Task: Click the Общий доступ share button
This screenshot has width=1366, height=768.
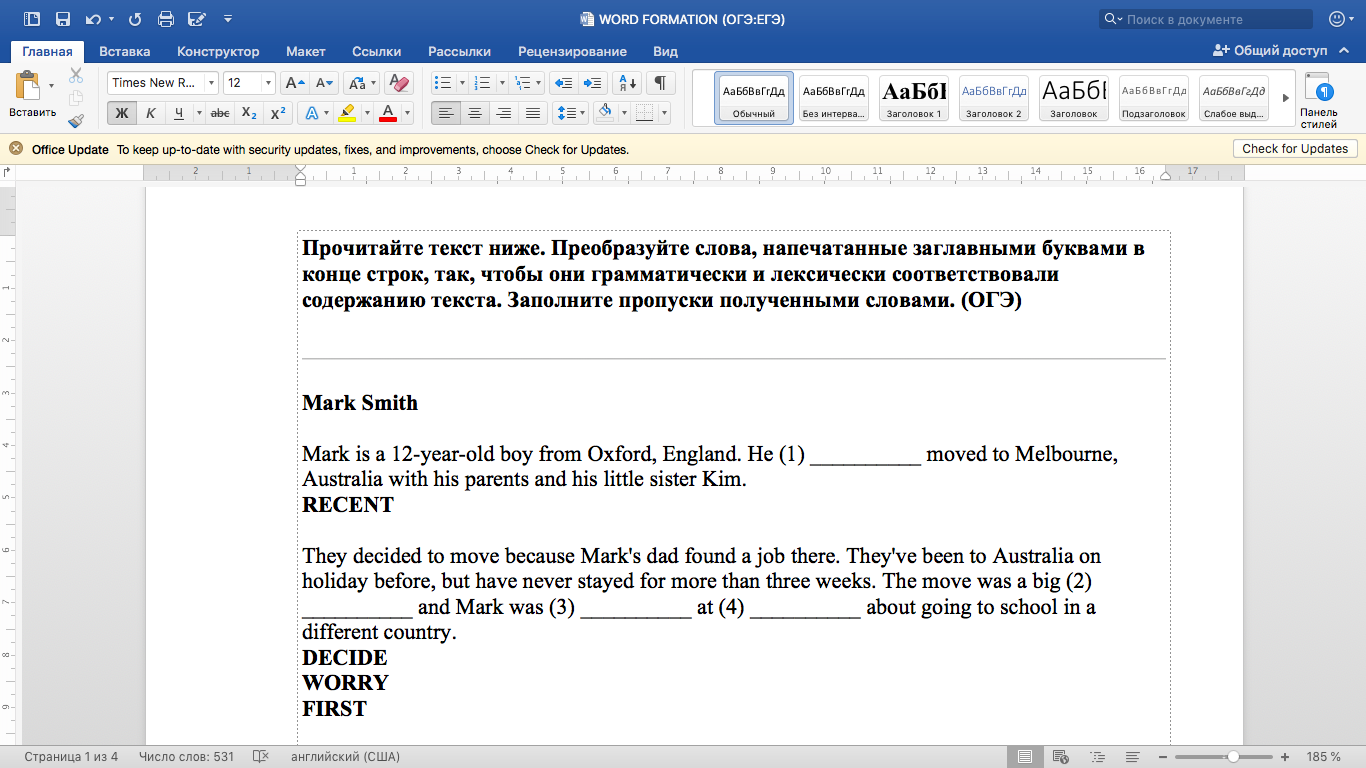Action: pyautogui.click(x=1270, y=51)
